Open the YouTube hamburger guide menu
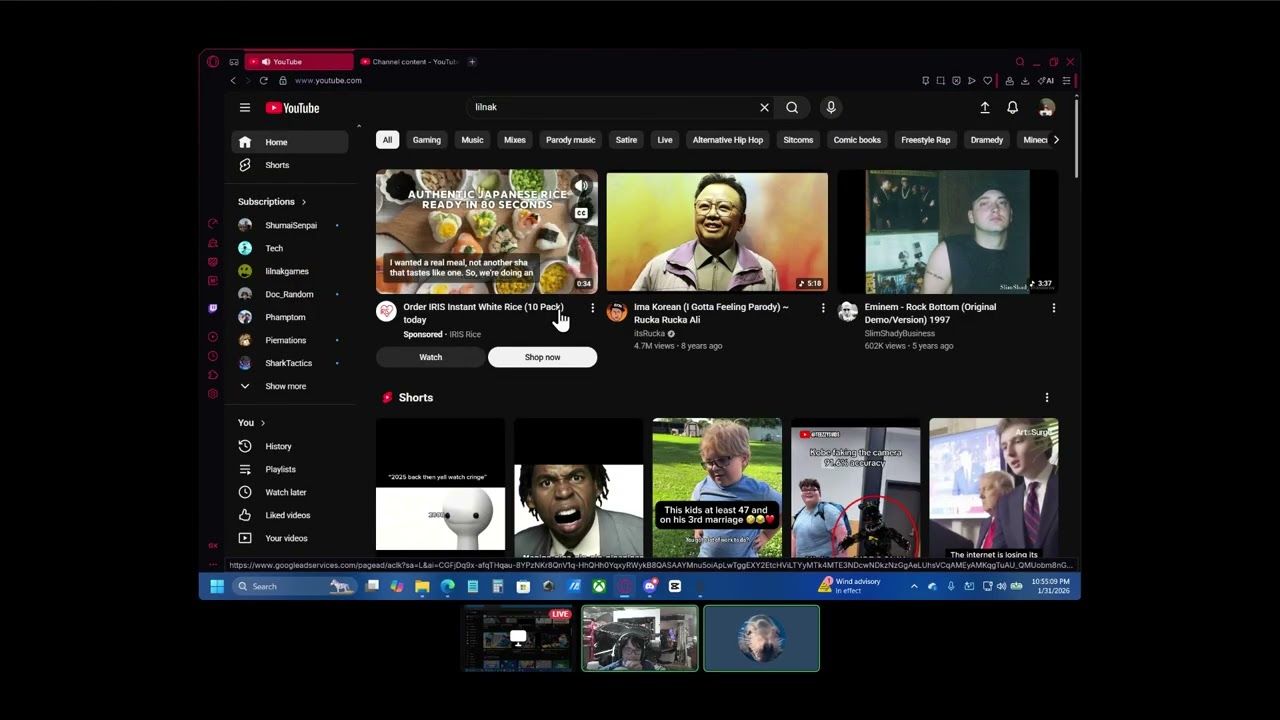 [244, 108]
